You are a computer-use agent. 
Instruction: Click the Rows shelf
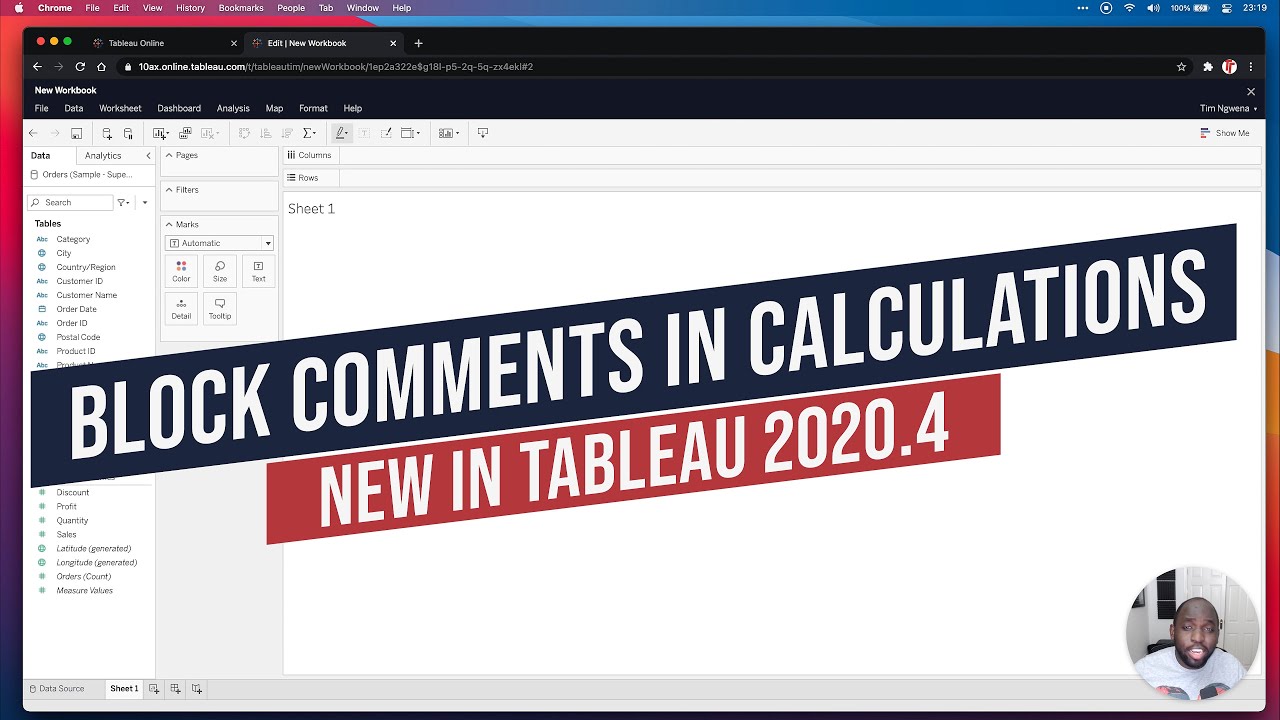[771, 178]
